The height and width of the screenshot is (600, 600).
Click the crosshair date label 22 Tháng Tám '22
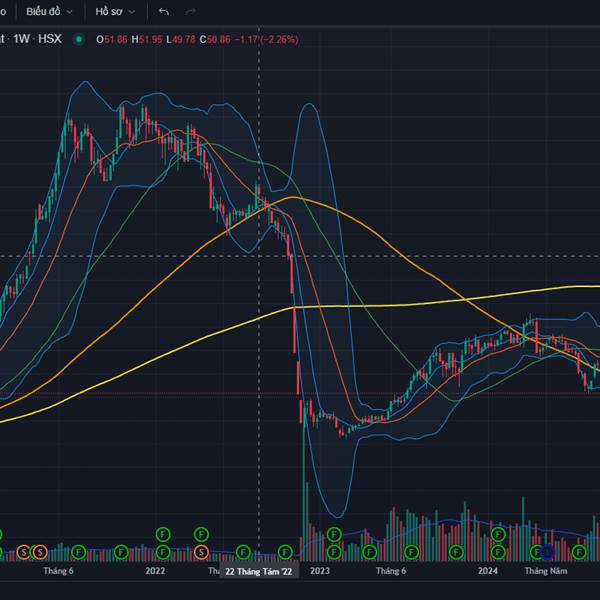pyautogui.click(x=259, y=571)
